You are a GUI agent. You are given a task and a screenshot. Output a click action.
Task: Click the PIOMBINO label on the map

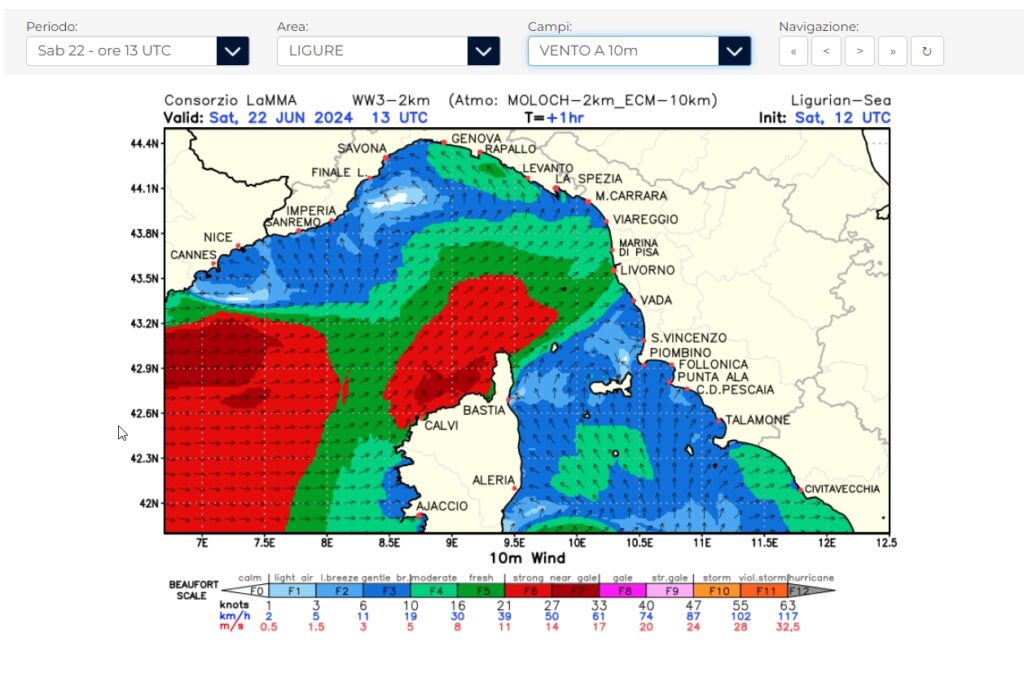coord(680,353)
